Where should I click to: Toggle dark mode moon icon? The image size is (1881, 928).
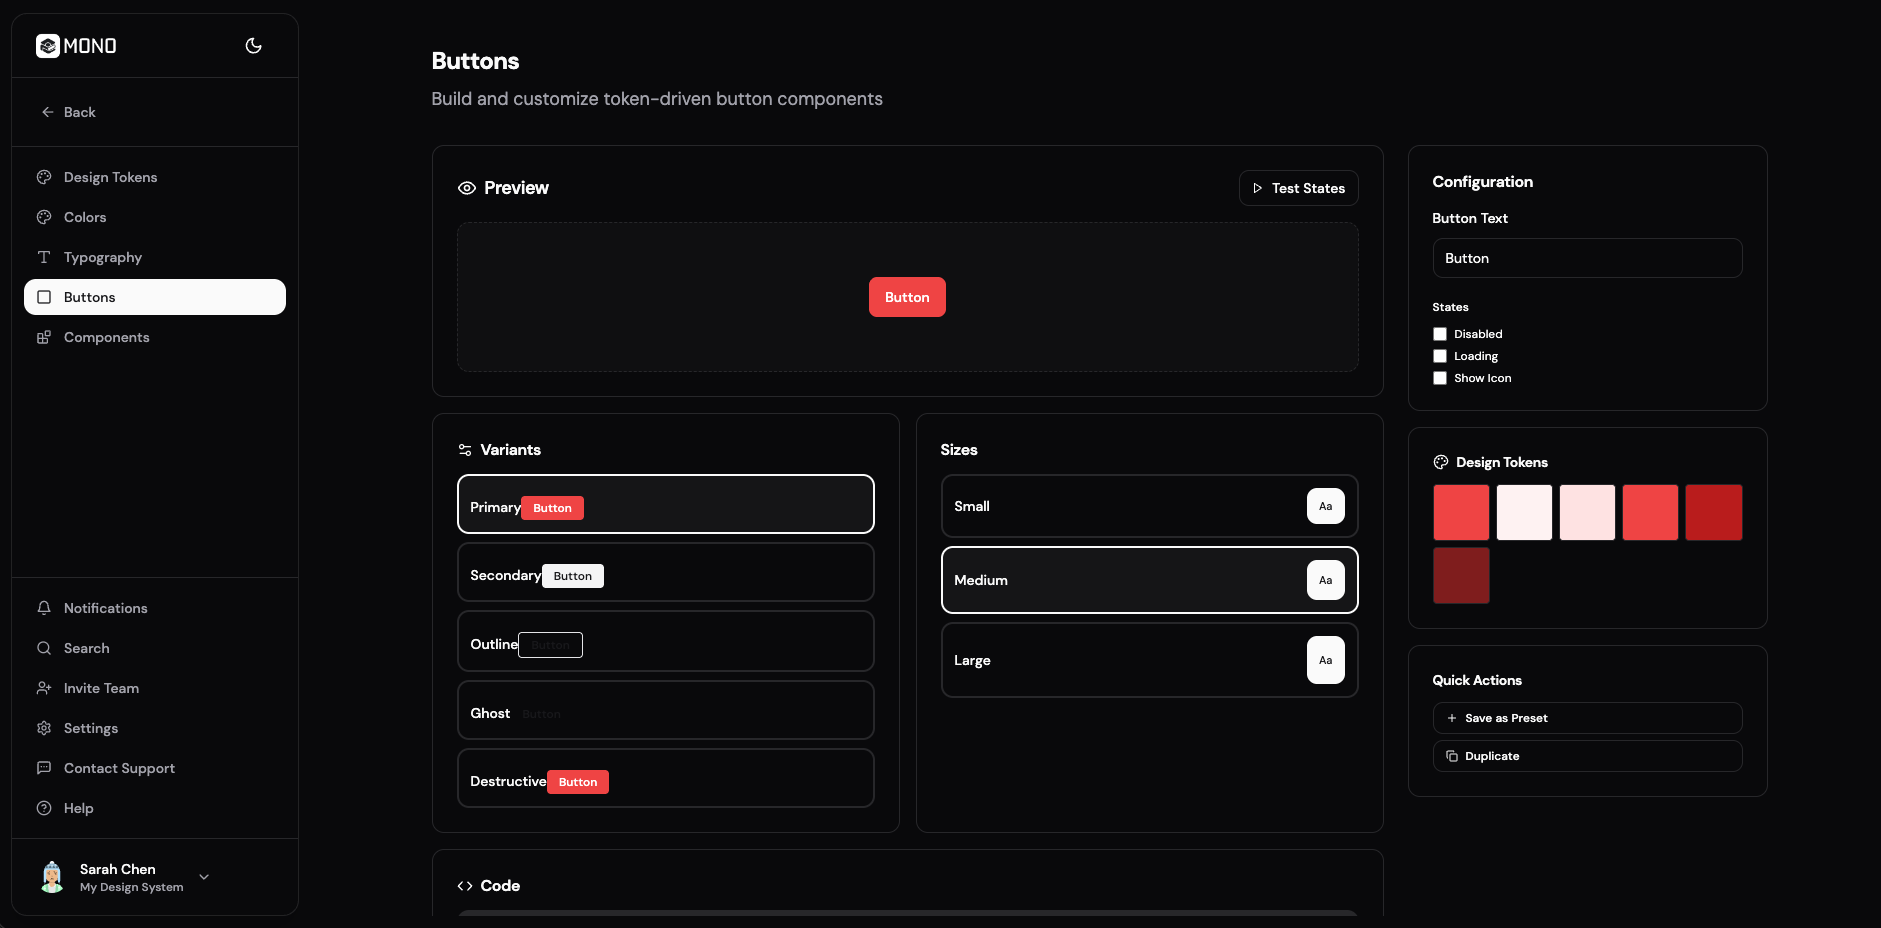(253, 46)
